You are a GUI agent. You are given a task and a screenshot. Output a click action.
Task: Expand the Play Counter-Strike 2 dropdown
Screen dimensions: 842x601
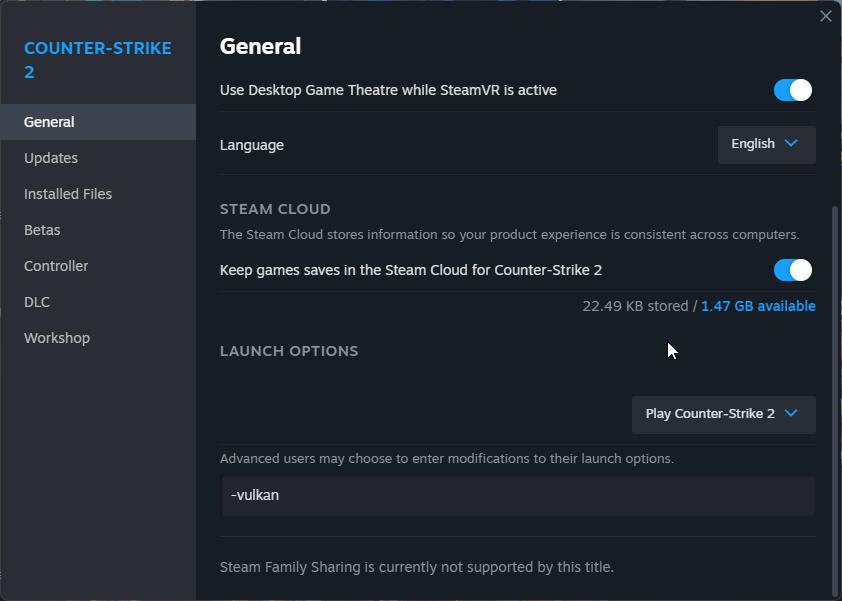click(722, 414)
